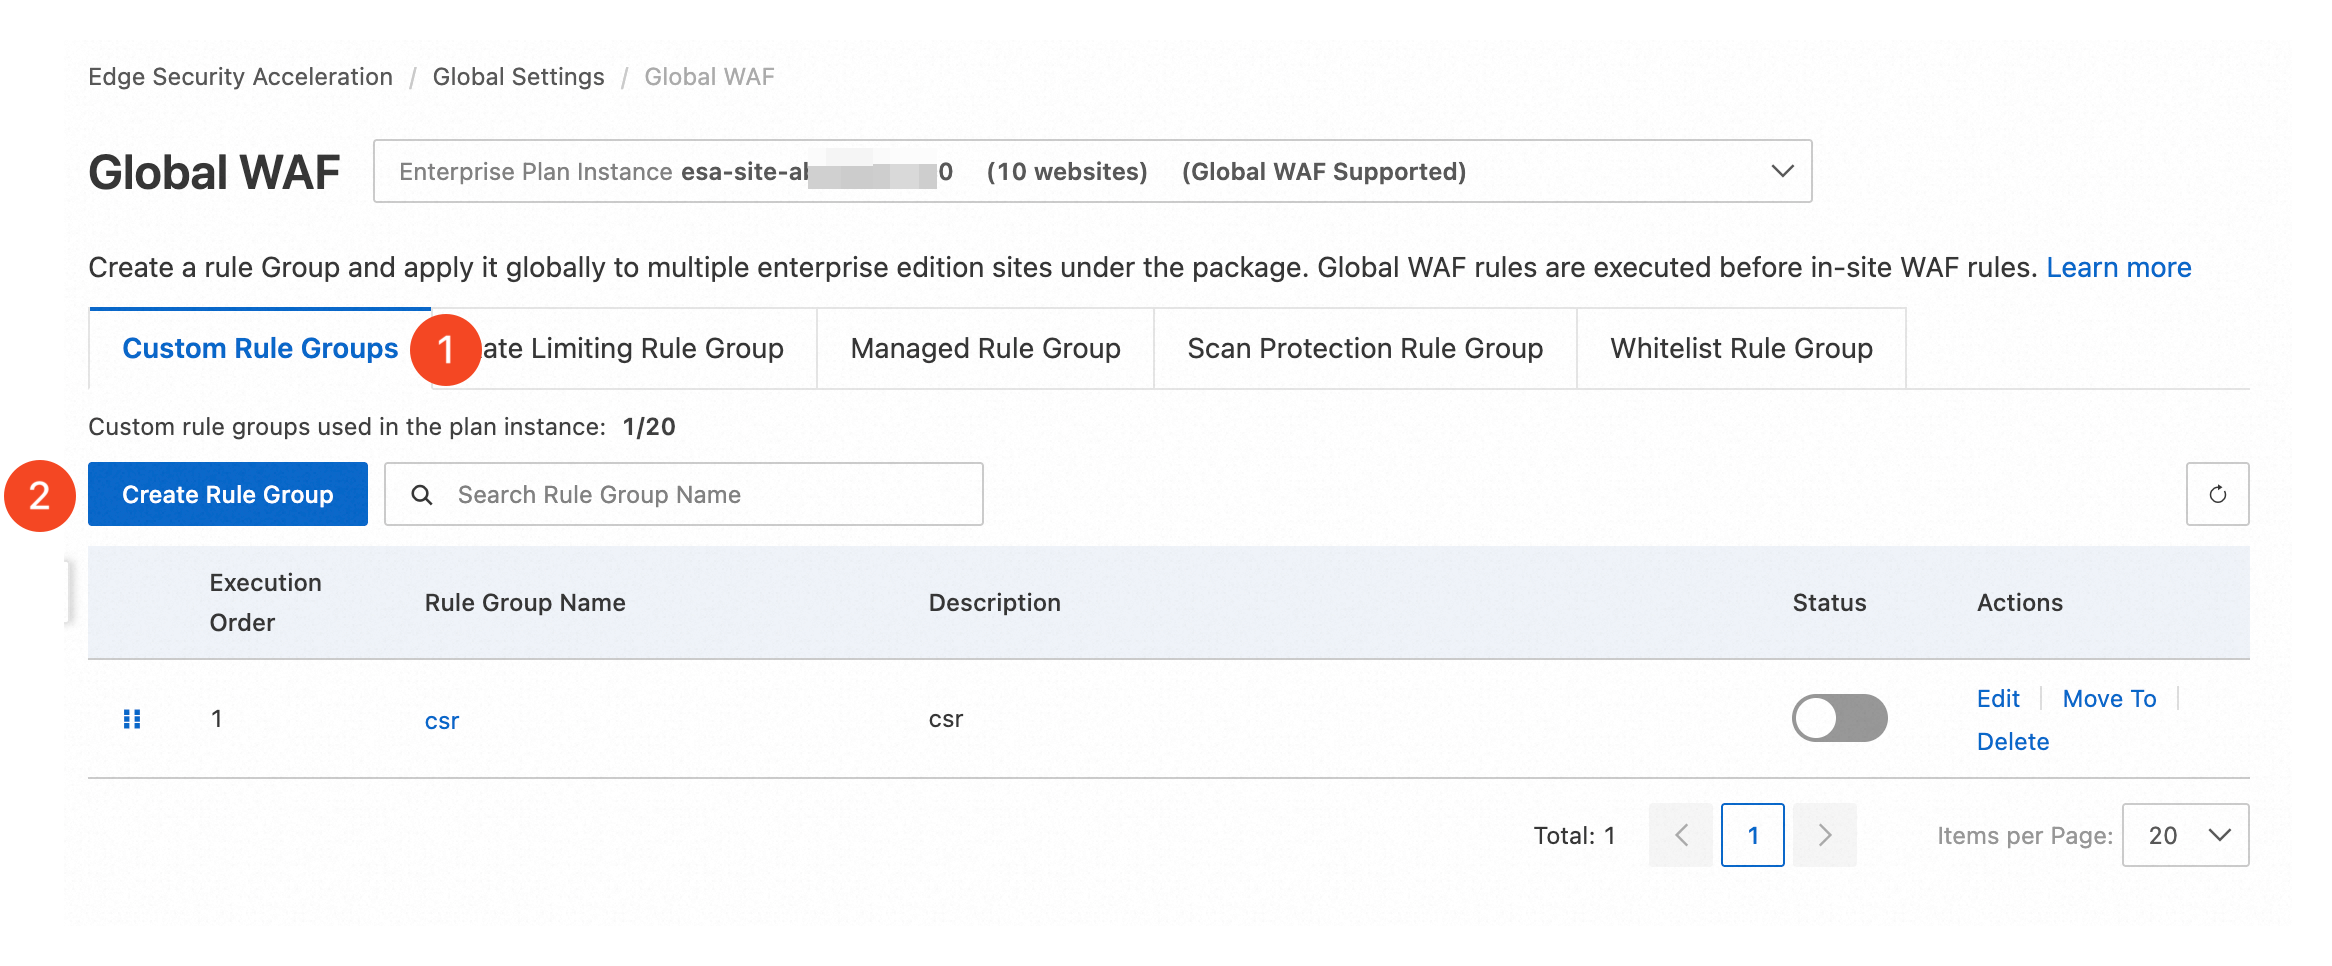This screenshot has height=966, width=2332.
Task: Toggle the csr rule group status switch
Action: [1839, 718]
